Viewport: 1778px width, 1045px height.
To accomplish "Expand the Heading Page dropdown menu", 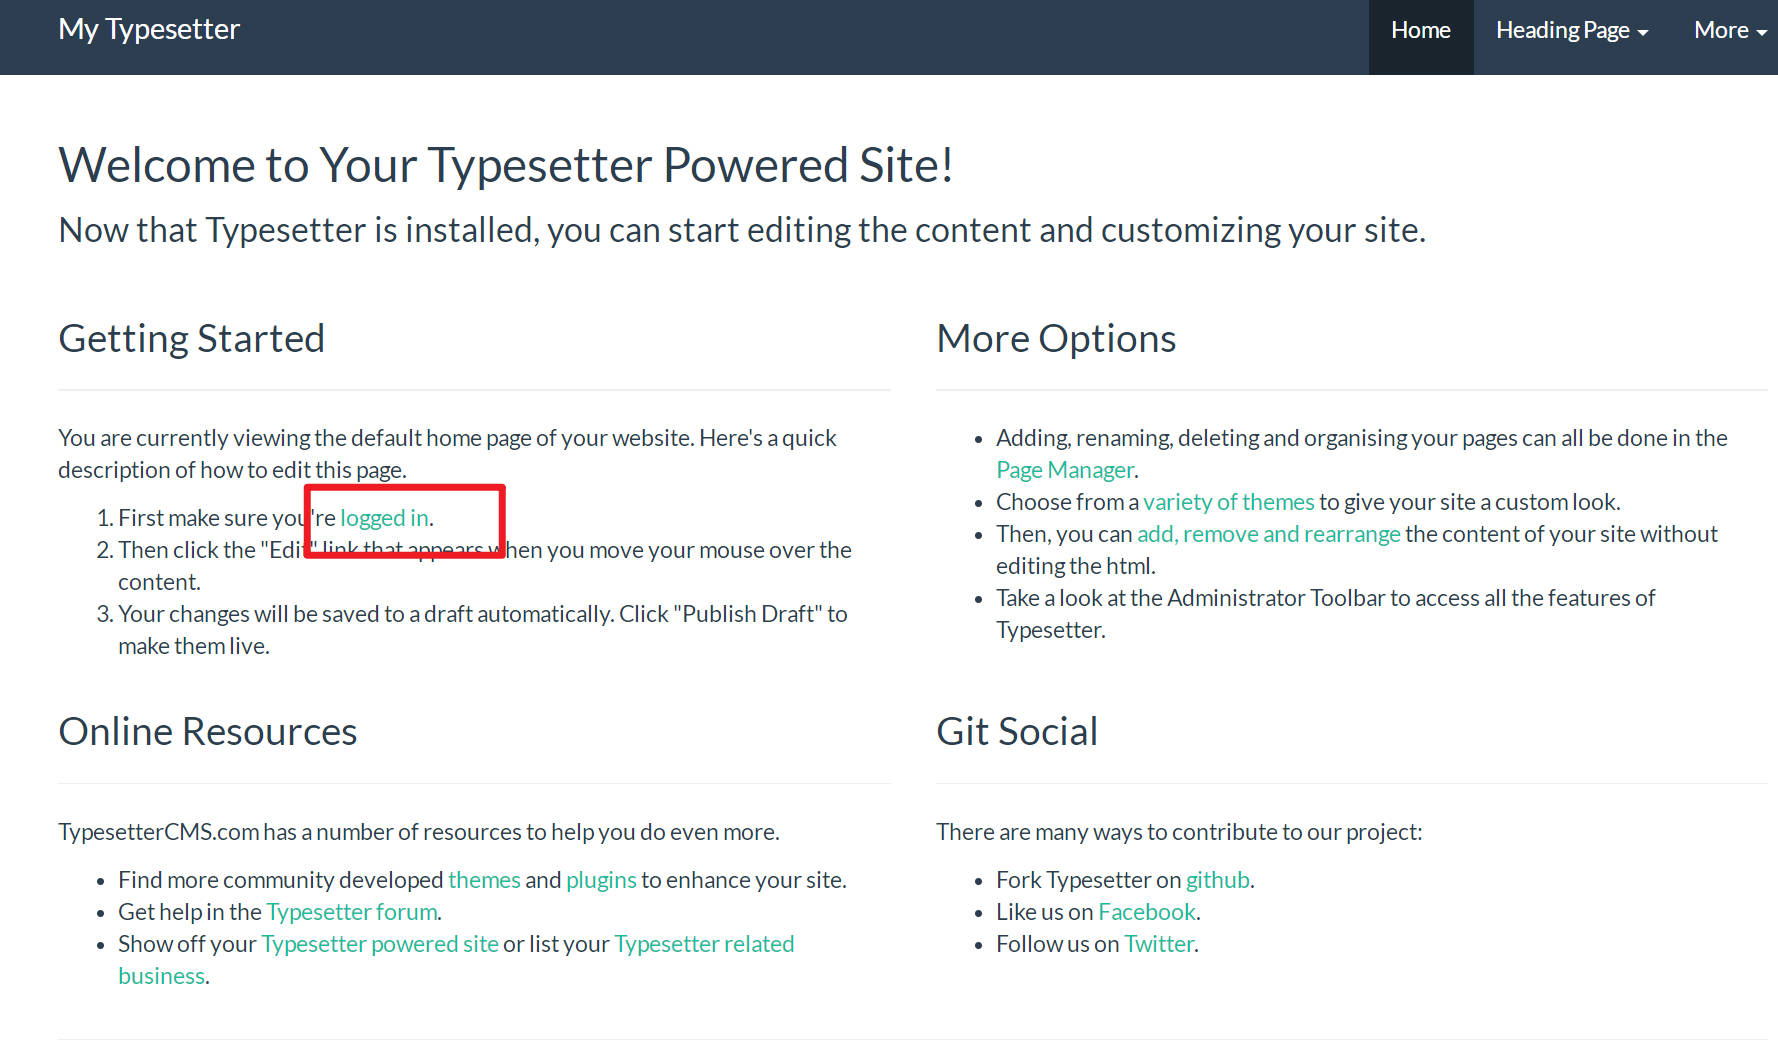I will tap(1572, 31).
